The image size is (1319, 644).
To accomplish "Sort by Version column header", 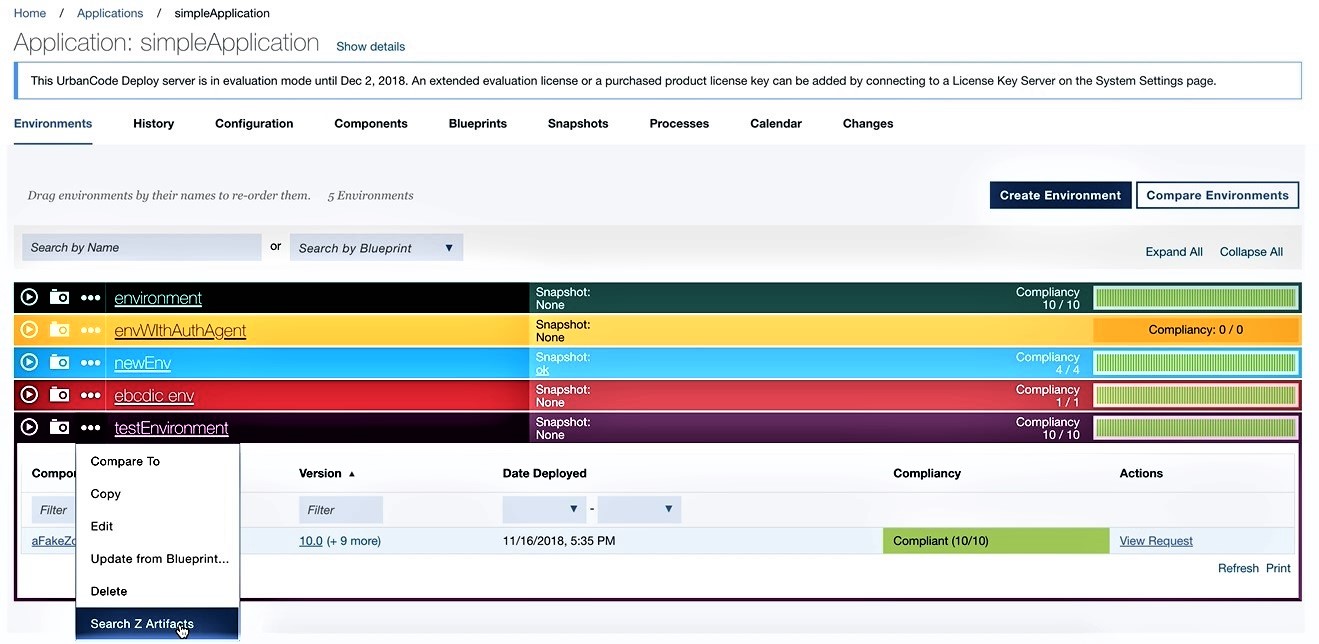I will click(x=327, y=473).
